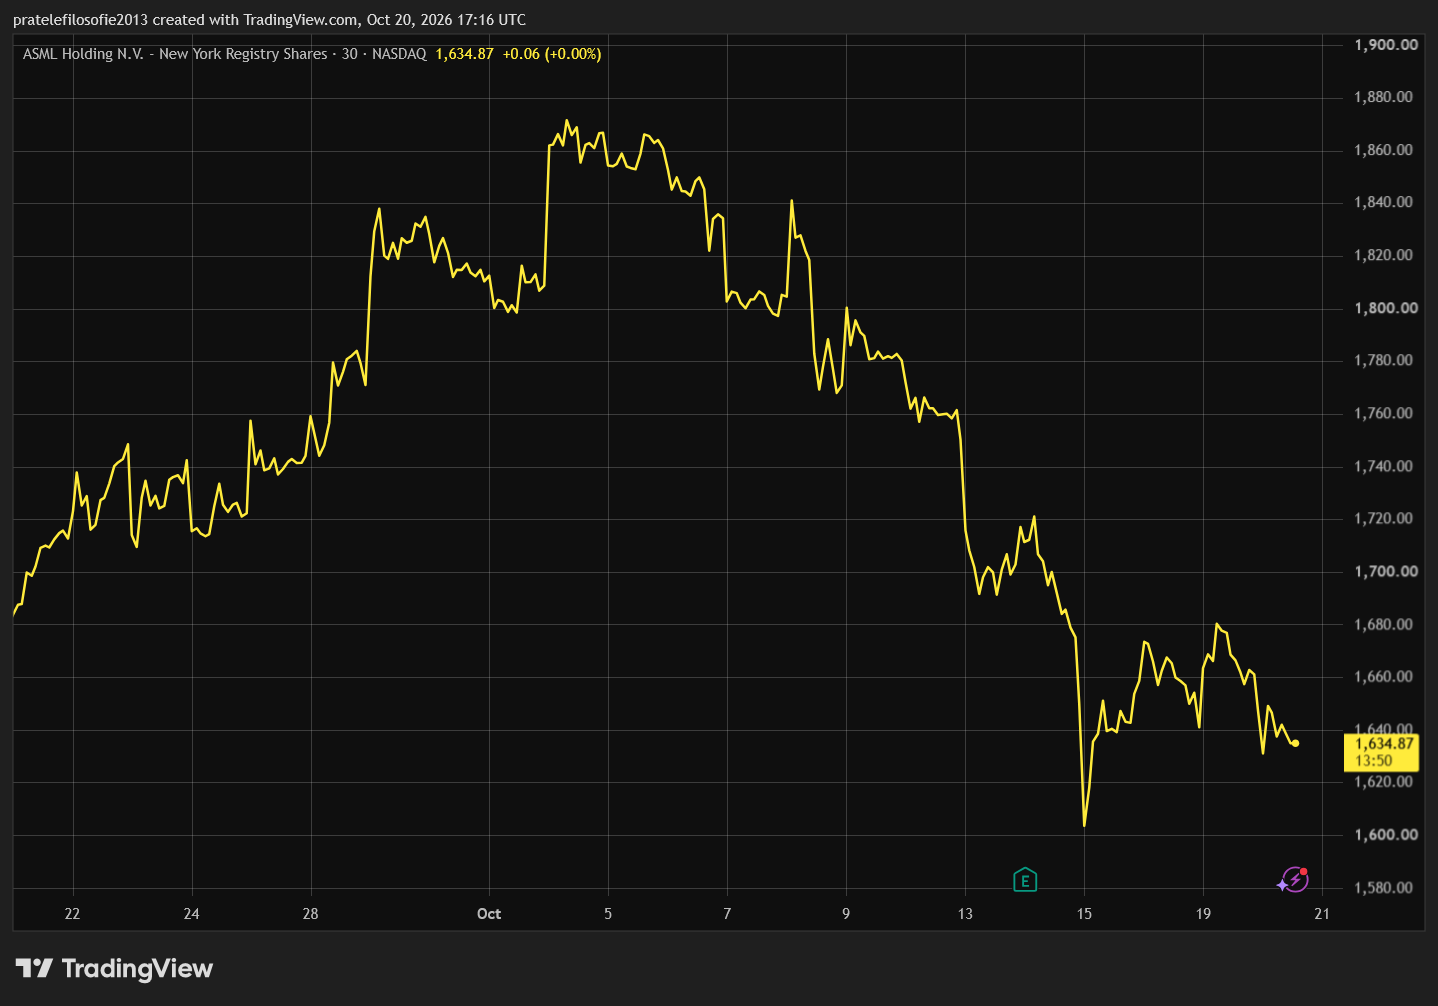1438x1006 pixels.
Task: Click the 1,880.00 price scale label
Action: click(x=1384, y=97)
